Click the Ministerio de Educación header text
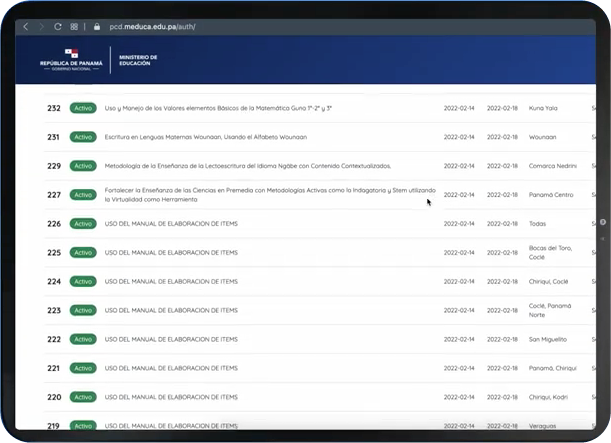The height and width of the screenshot is (443, 611). click(138, 60)
